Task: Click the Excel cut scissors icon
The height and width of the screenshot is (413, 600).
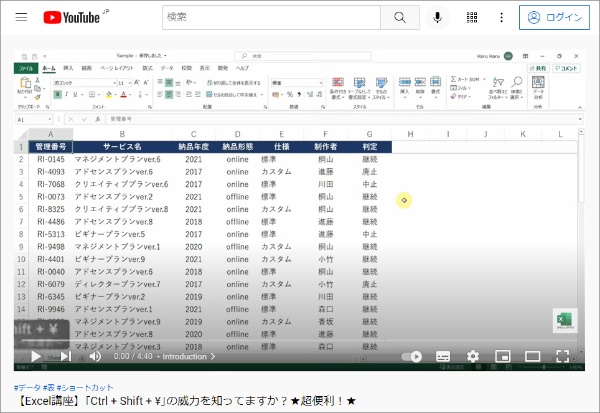Action: (38, 80)
